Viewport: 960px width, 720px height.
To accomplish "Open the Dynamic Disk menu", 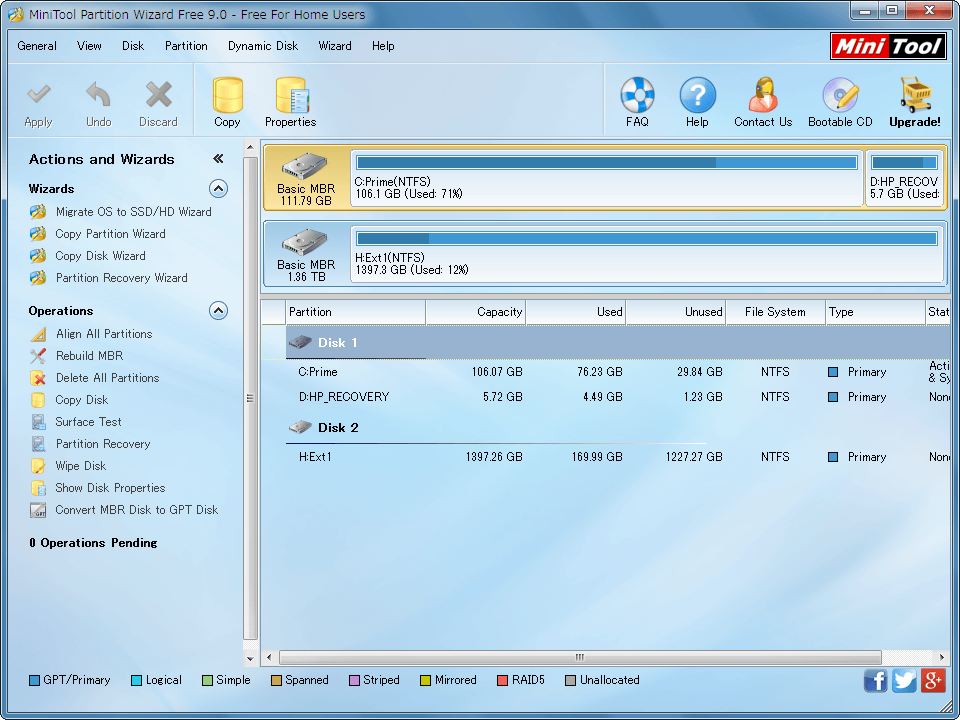I will [263, 46].
